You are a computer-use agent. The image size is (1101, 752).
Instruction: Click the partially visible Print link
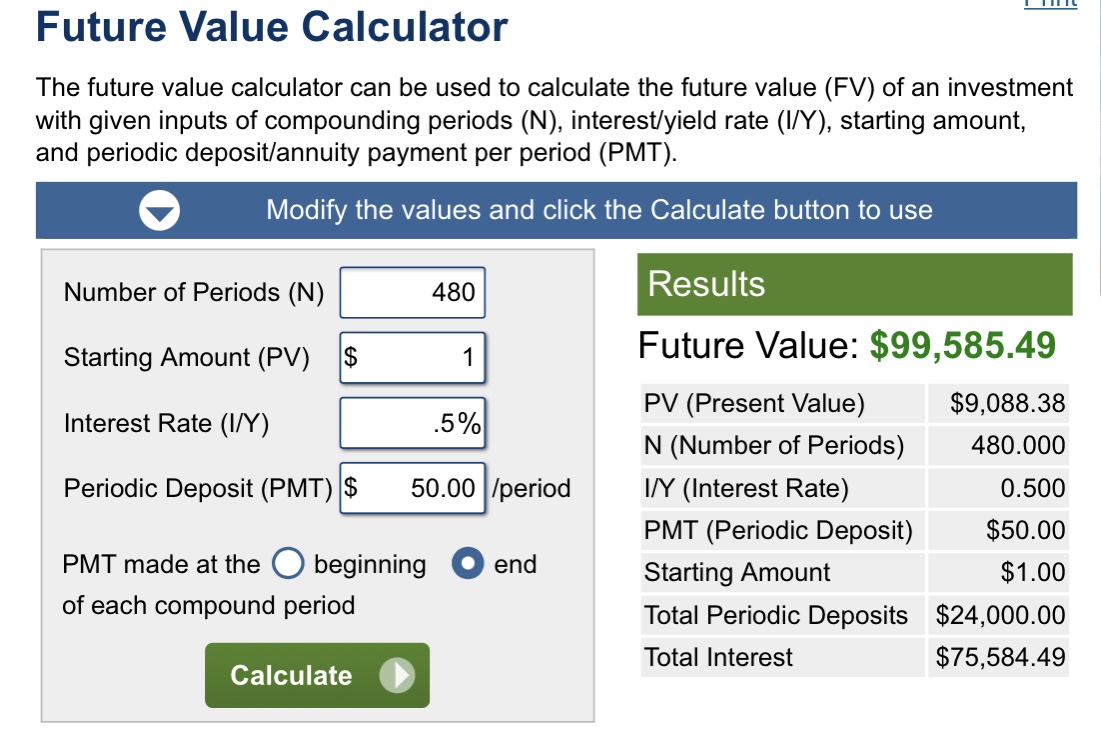click(x=1051, y=4)
